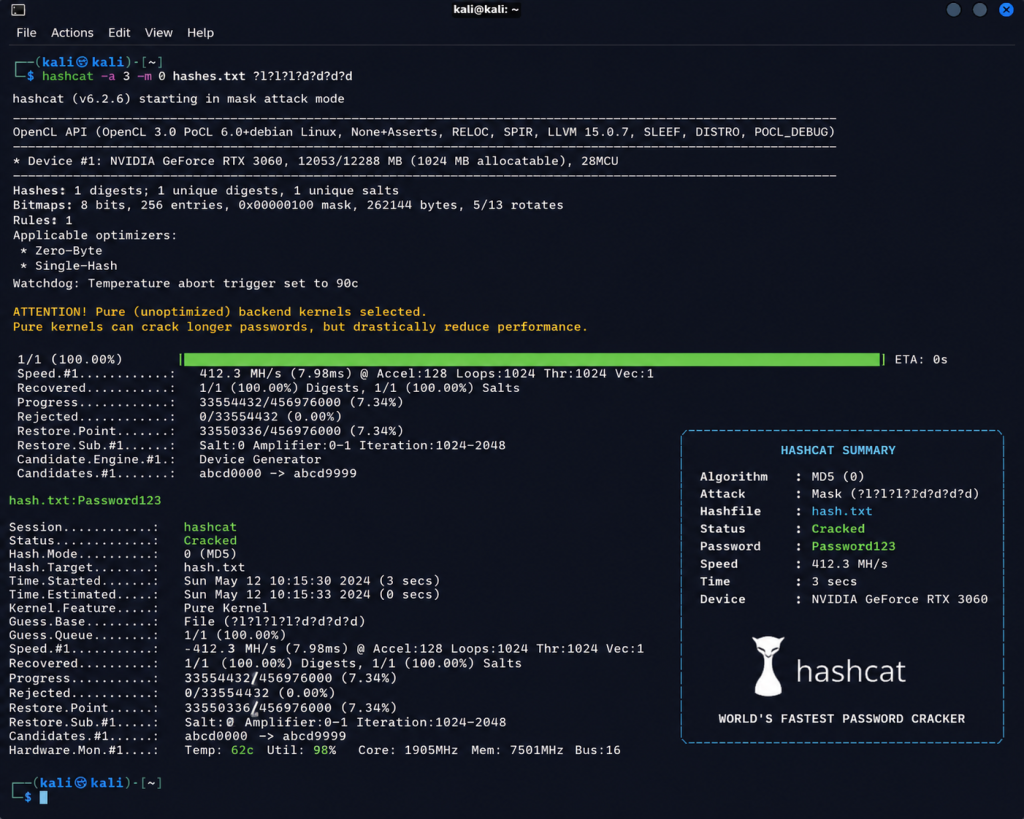Click '1/1 (100.00%)' left of progress bar
The width and height of the screenshot is (1024, 819).
70,359
